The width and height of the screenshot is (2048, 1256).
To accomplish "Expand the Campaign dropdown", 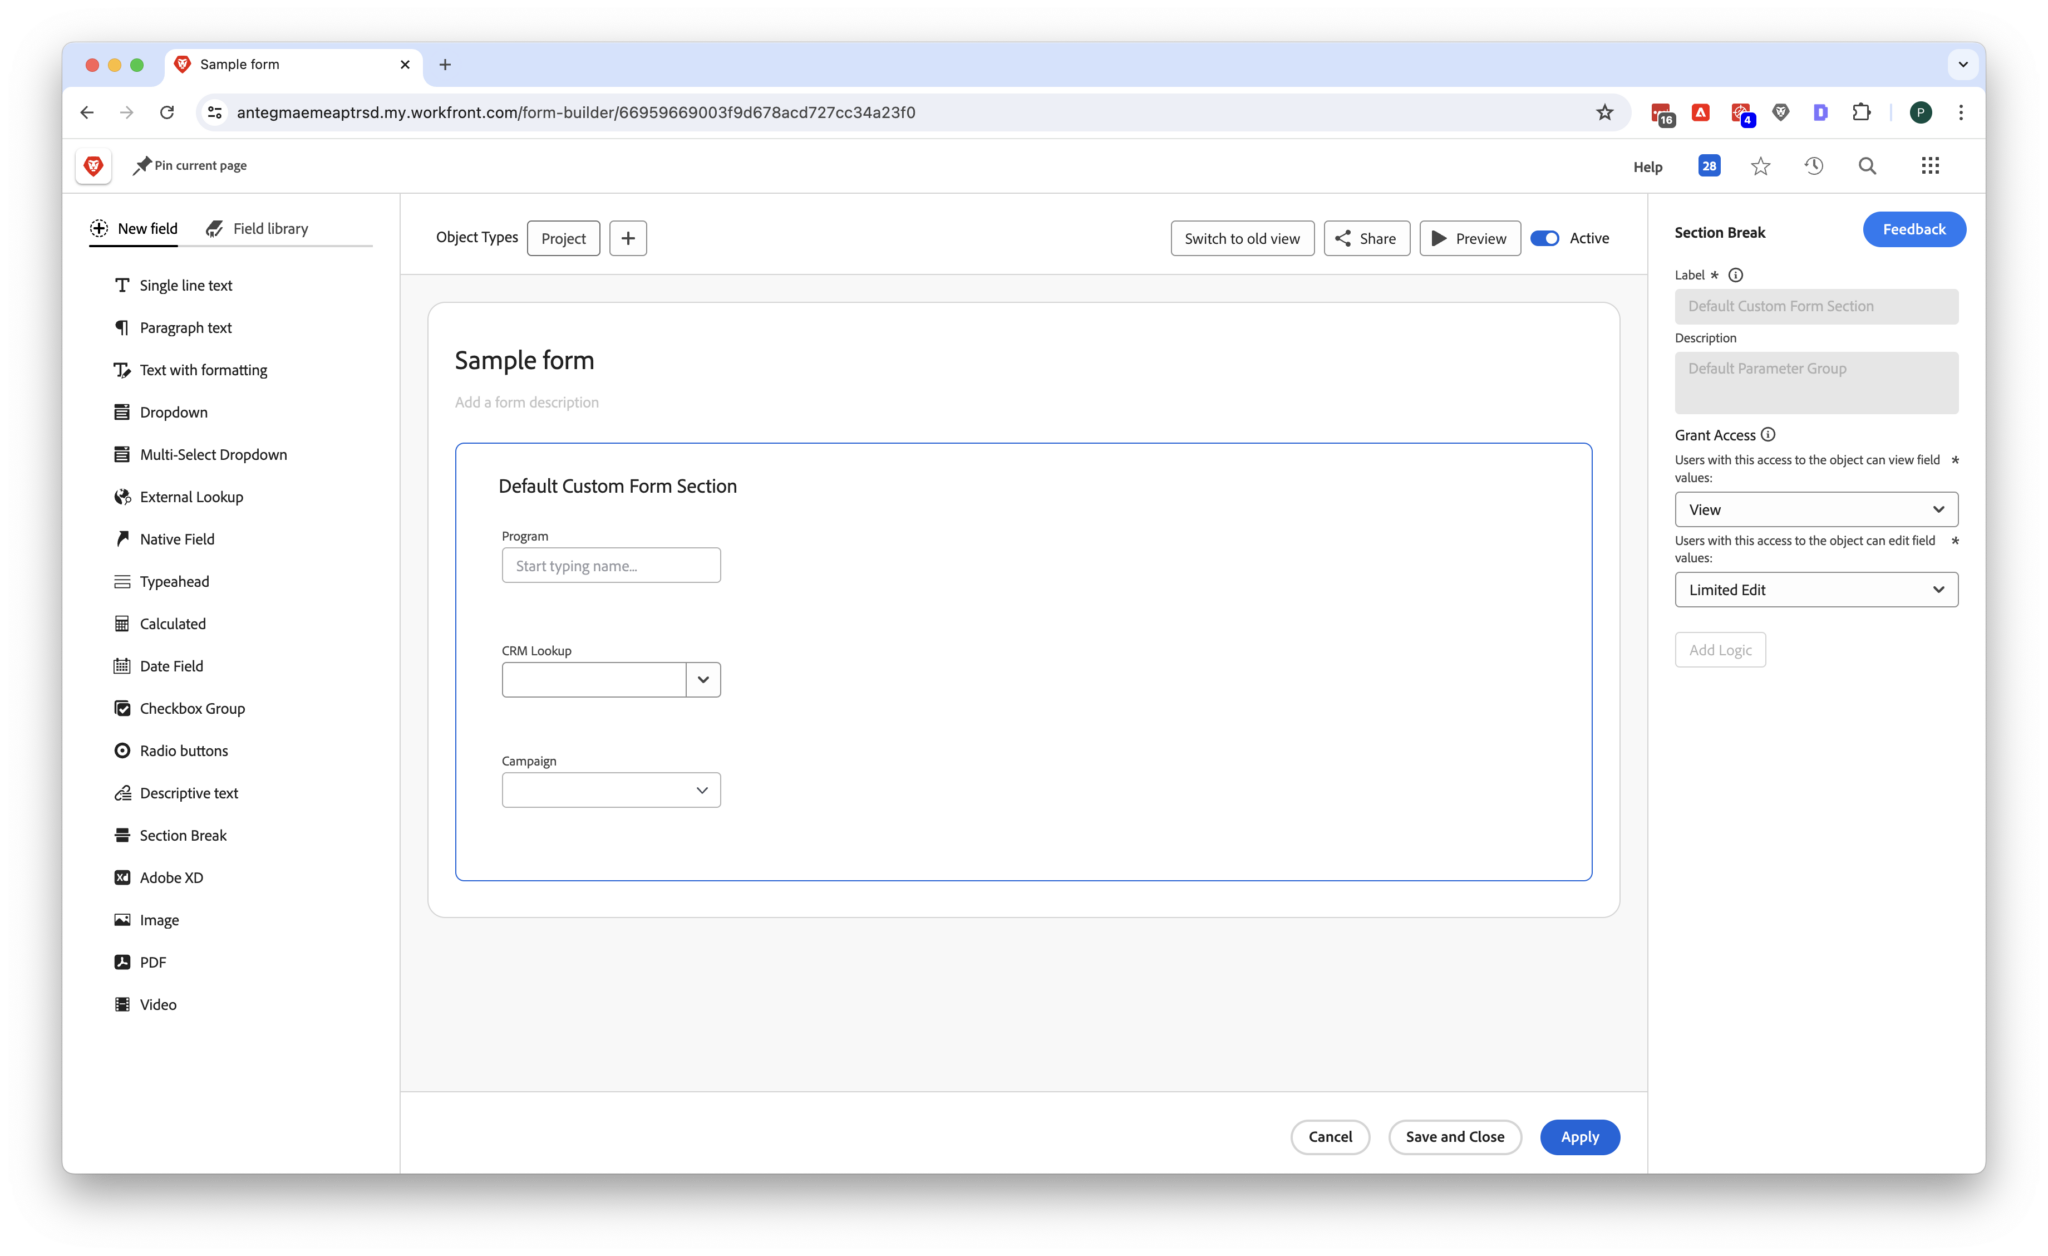I will pos(703,789).
